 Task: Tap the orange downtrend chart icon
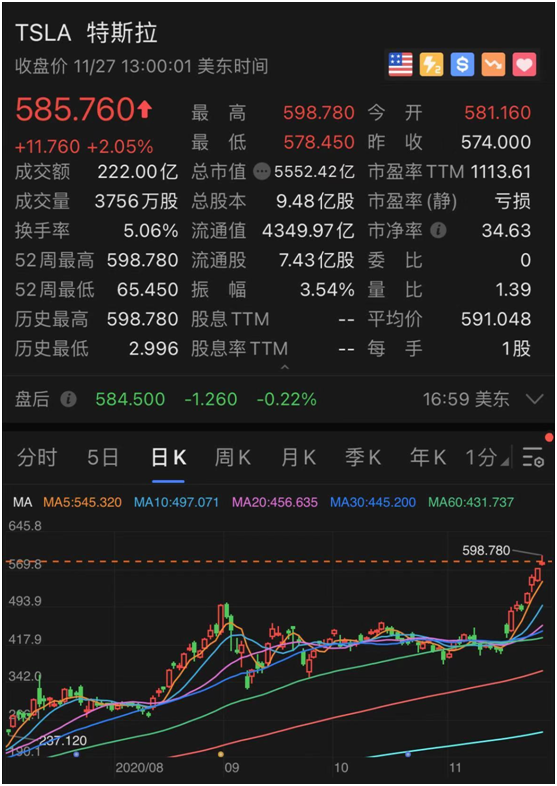point(493,65)
